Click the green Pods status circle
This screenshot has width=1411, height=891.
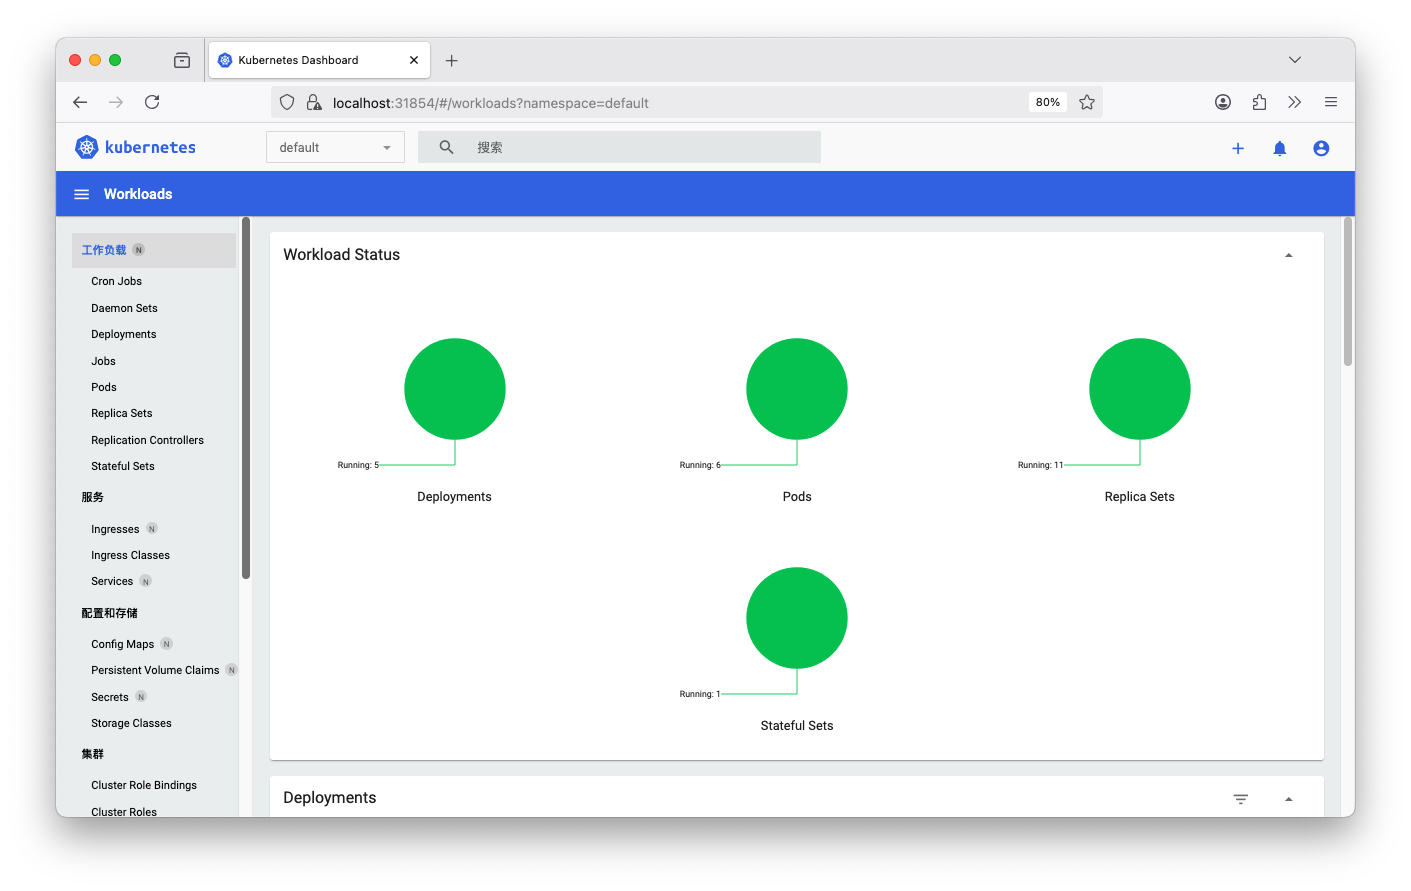pyautogui.click(x=797, y=389)
